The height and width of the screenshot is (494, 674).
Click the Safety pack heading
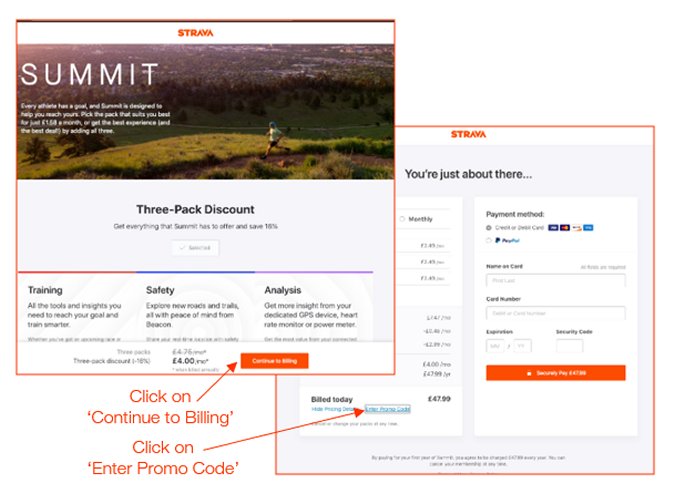point(160,290)
